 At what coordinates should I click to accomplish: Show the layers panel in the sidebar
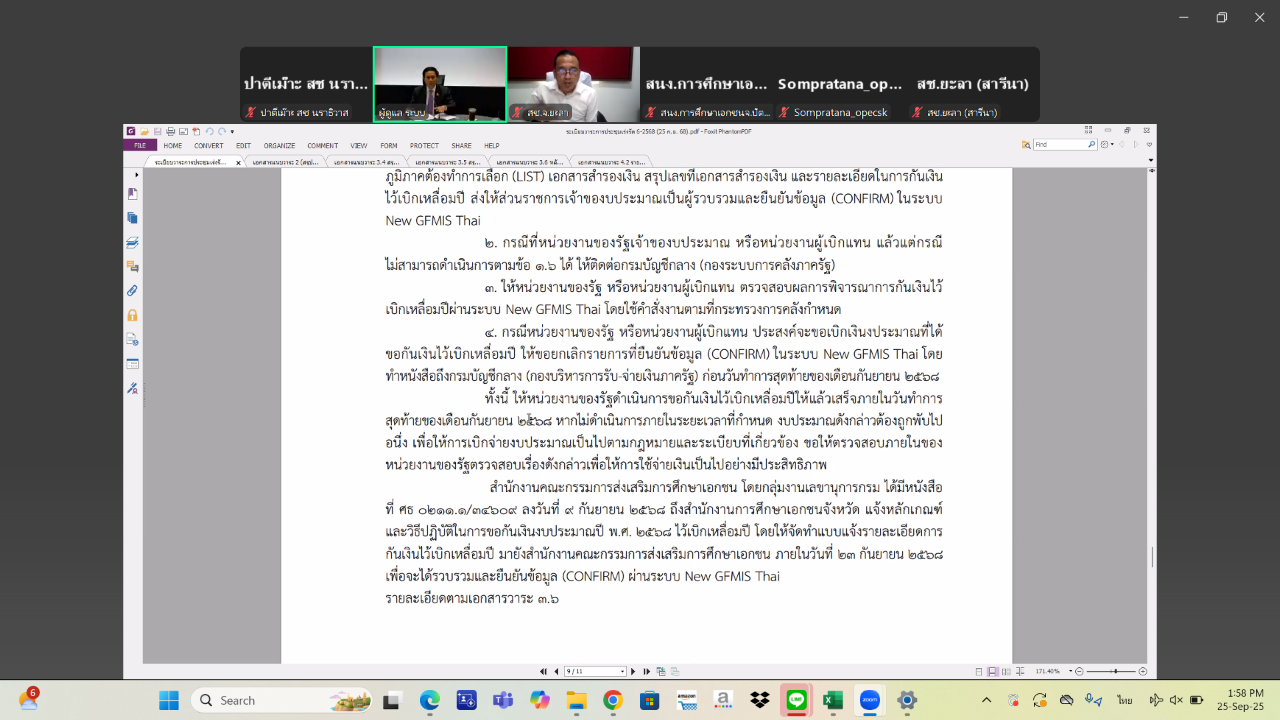point(133,242)
